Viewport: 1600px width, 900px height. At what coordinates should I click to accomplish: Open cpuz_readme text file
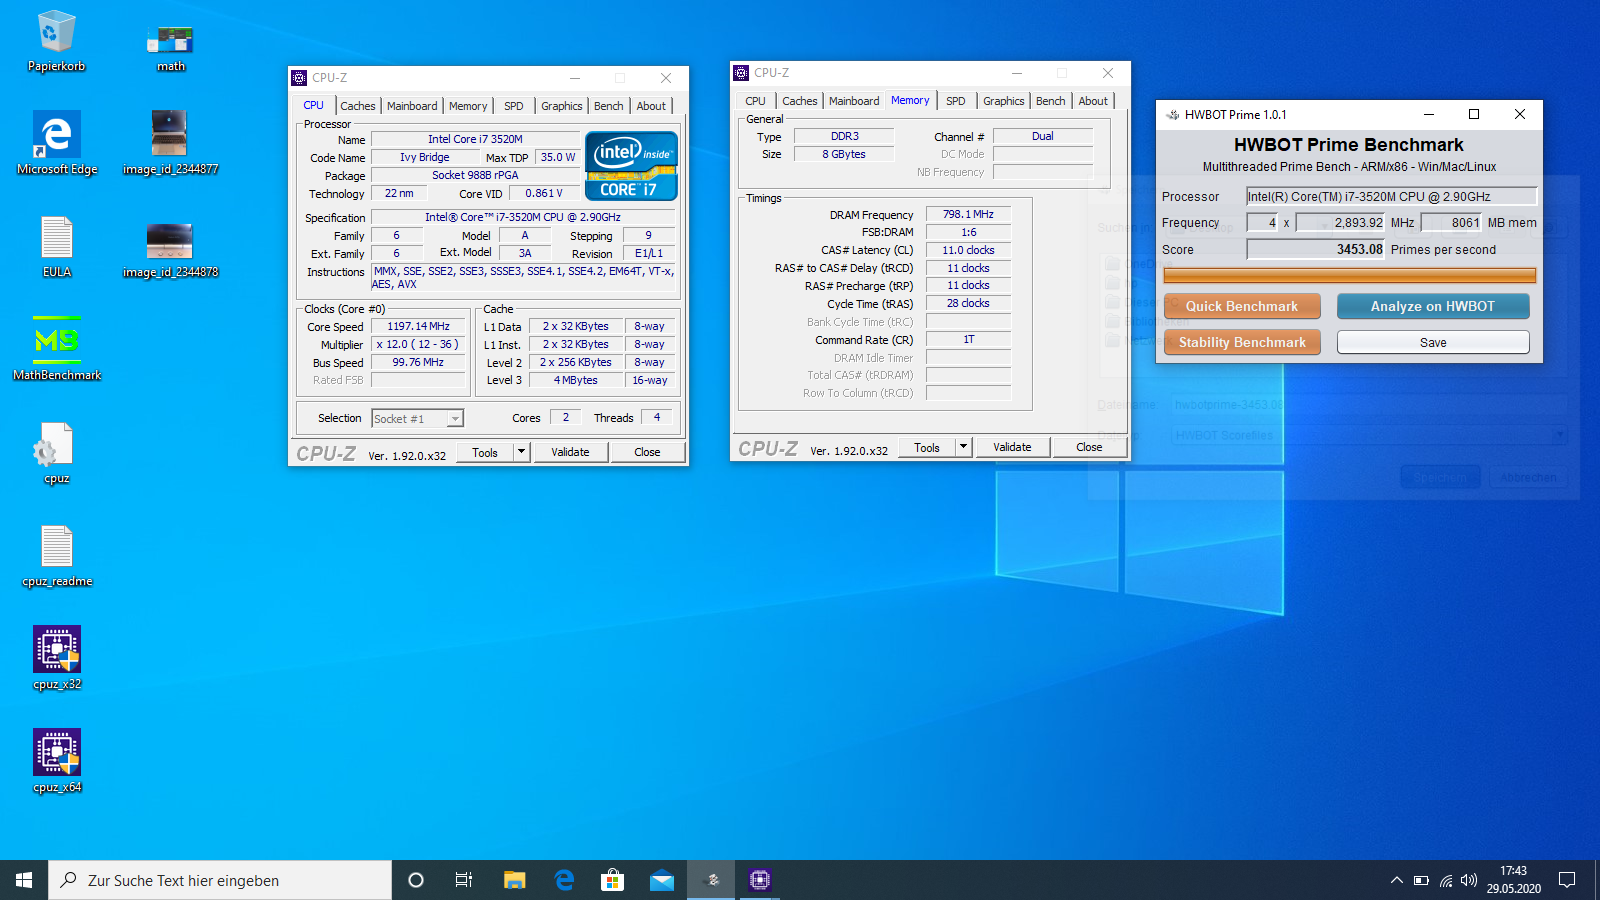click(57, 556)
